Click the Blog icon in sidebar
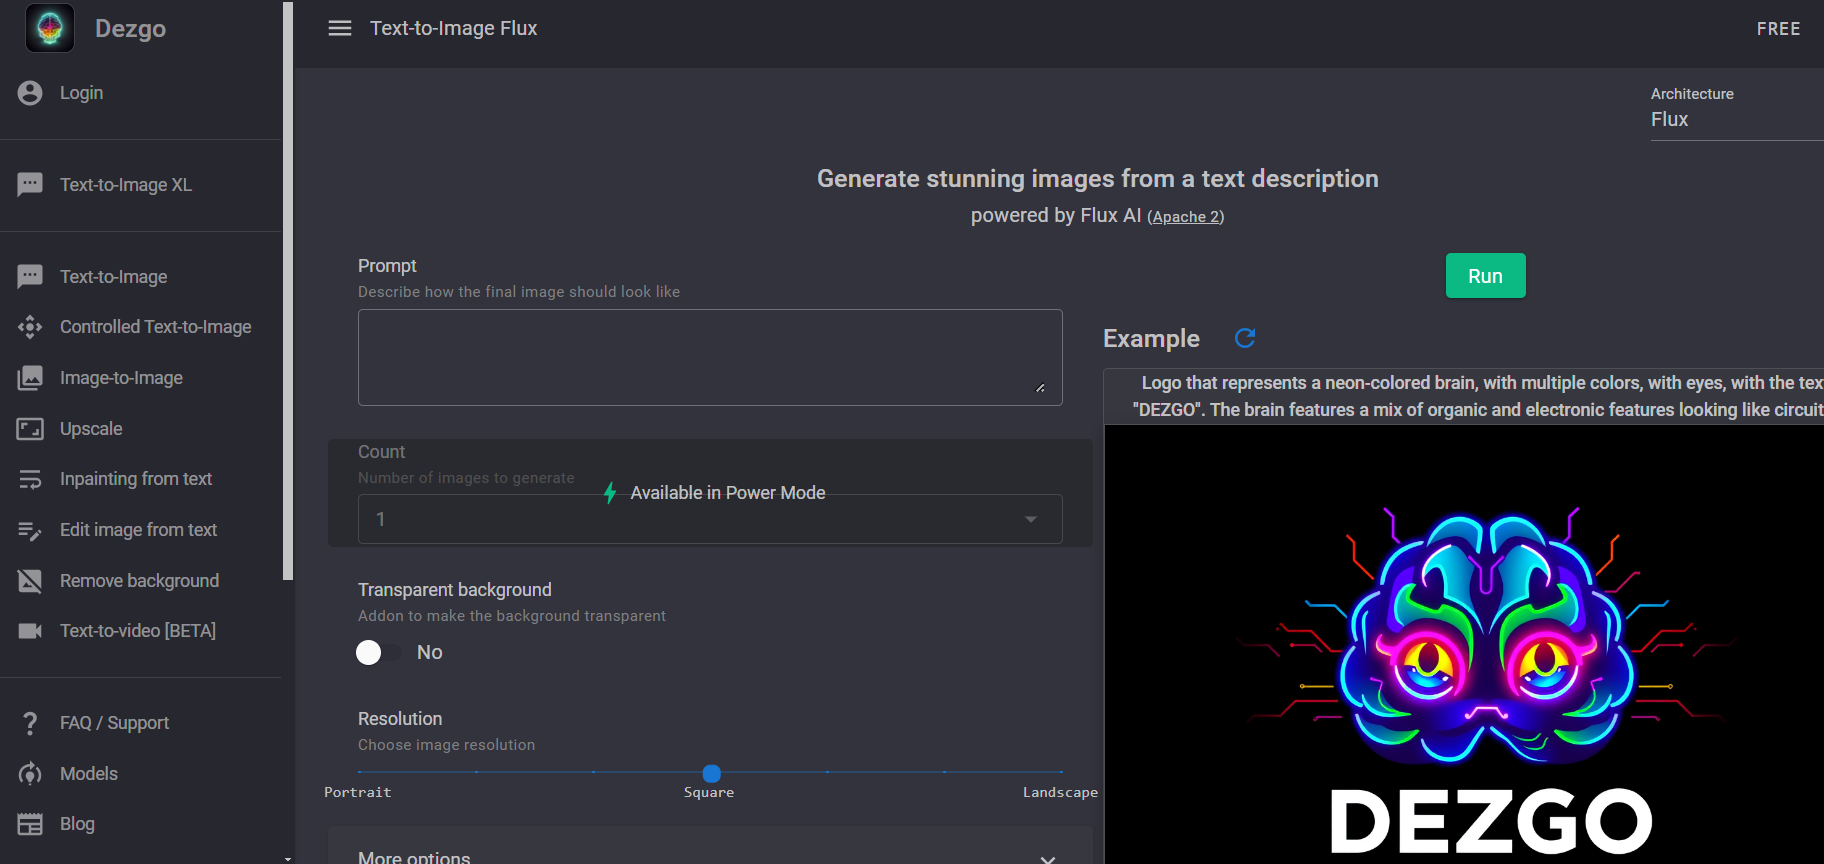The width and height of the screenshot is (1824, 864). [x=30, y=824]
